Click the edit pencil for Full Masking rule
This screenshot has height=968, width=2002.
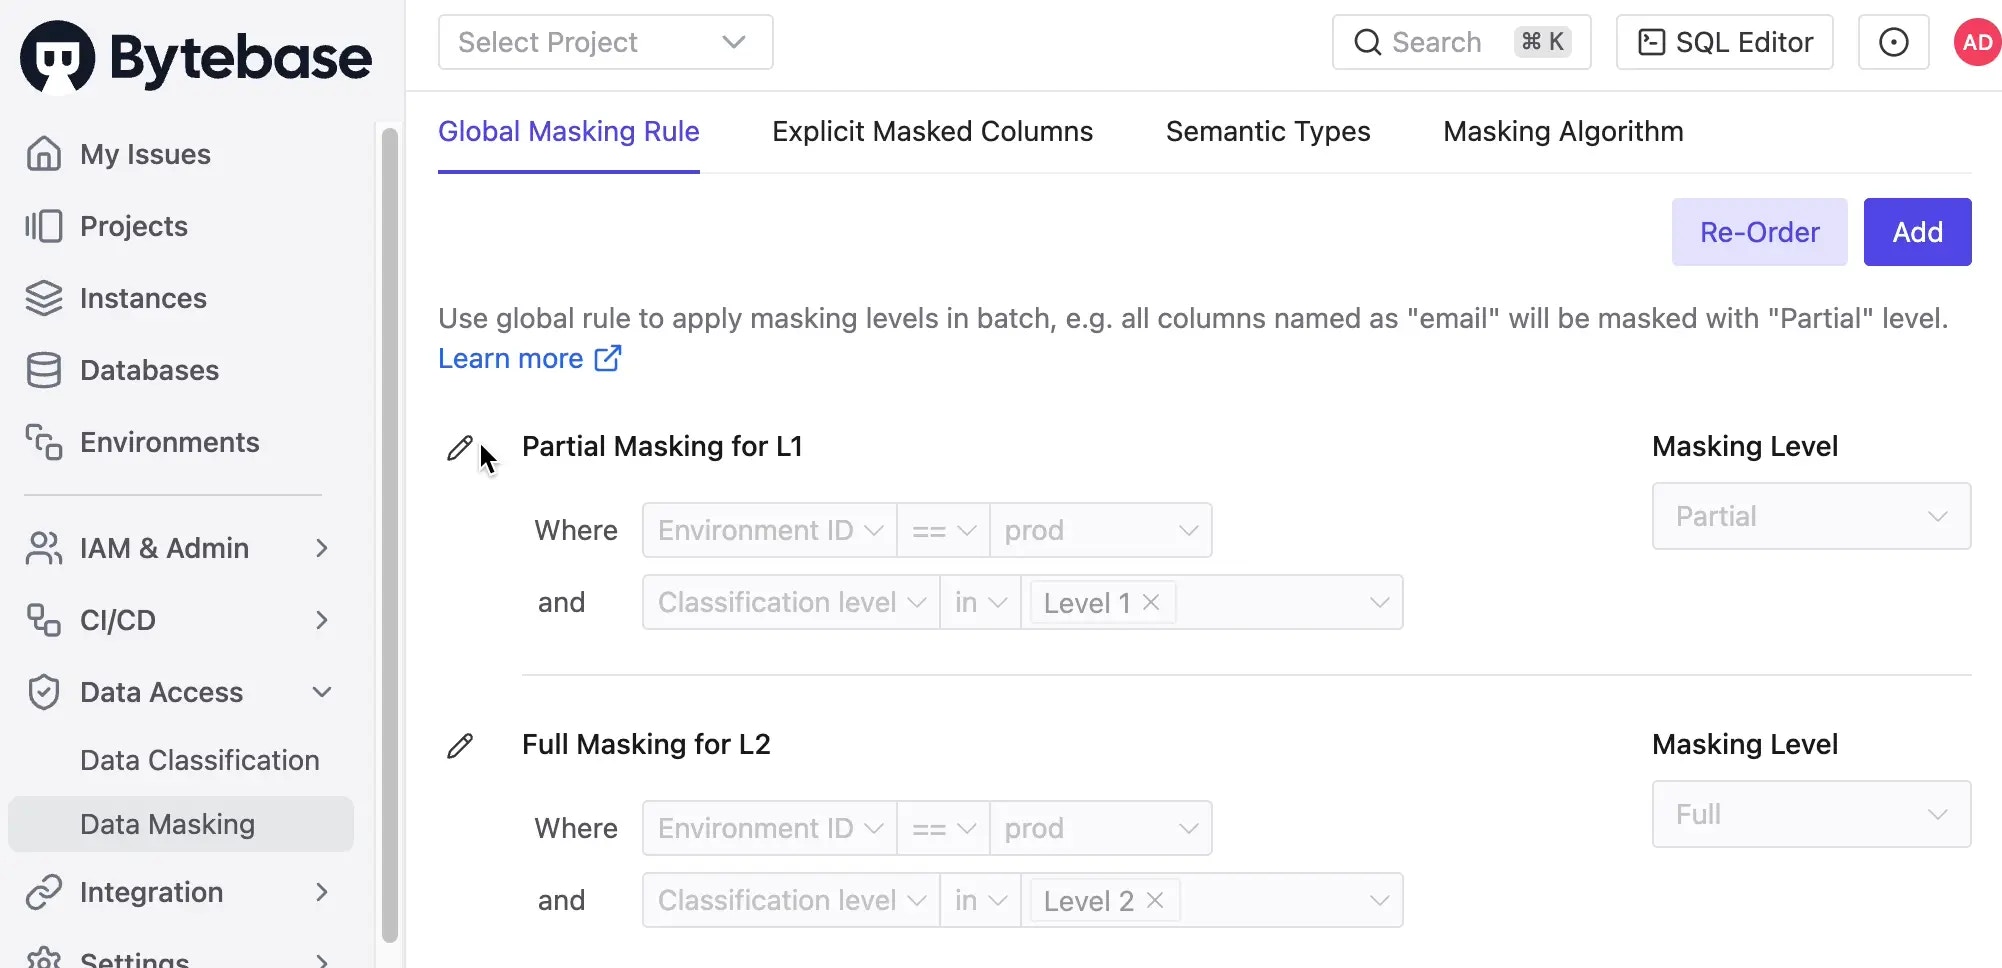pyautogui.click(x=460, y=746)
